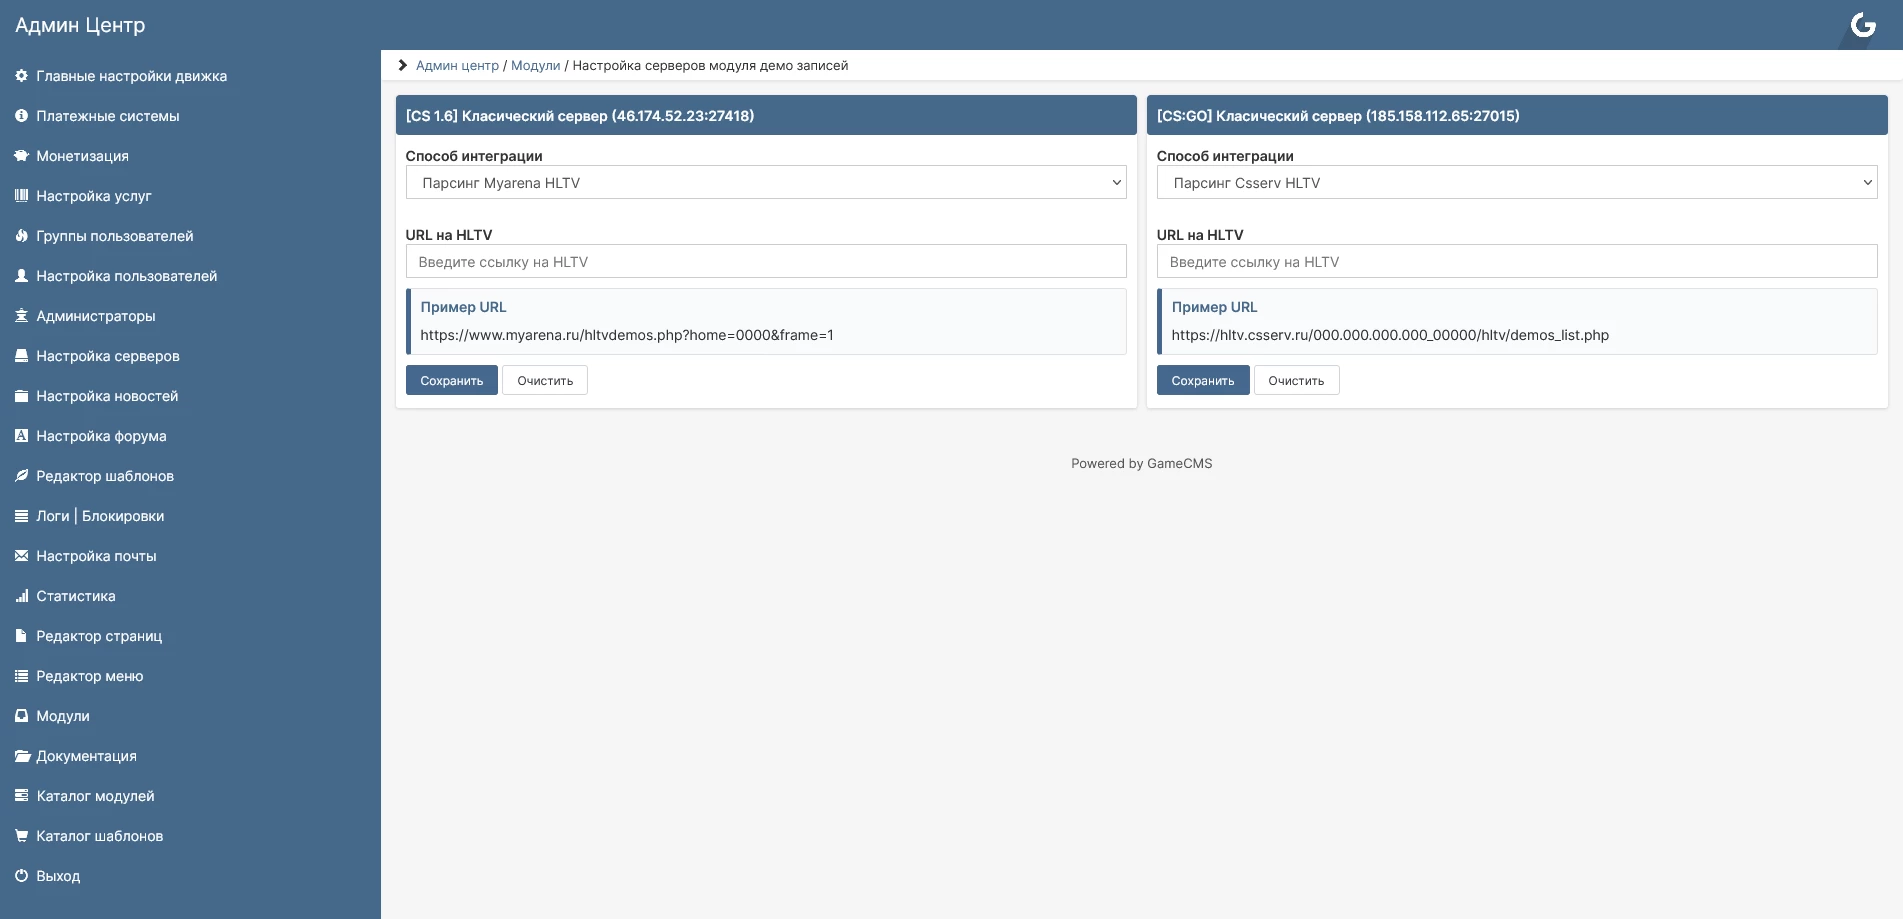Click the folder icon beside Настройка новостей
The width and height of the screenshot is (1903, 919).
(21, 396)
